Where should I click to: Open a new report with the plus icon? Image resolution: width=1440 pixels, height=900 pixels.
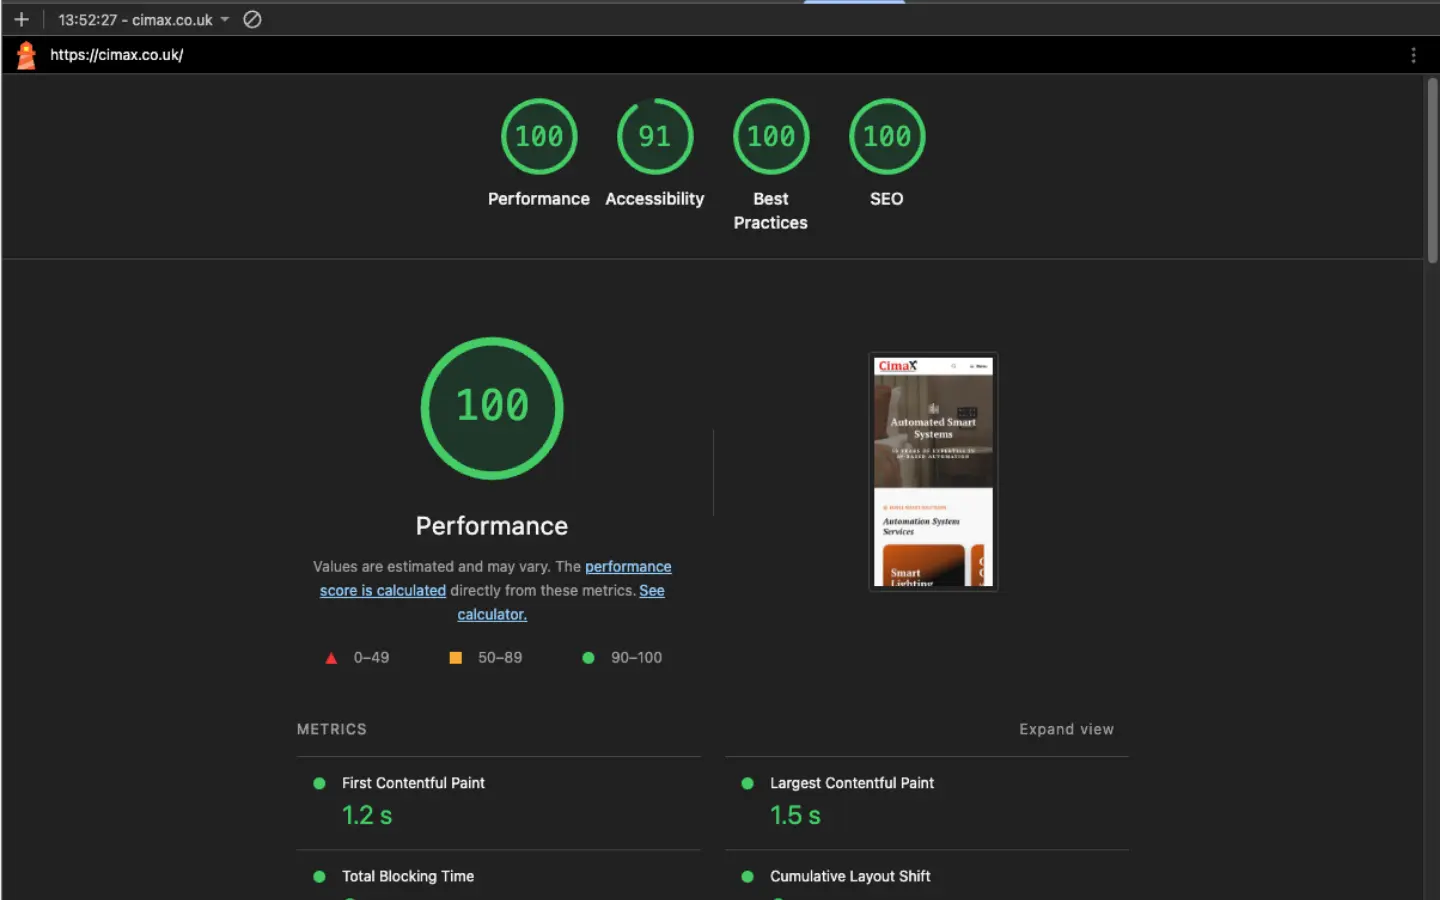coord(22,18)
